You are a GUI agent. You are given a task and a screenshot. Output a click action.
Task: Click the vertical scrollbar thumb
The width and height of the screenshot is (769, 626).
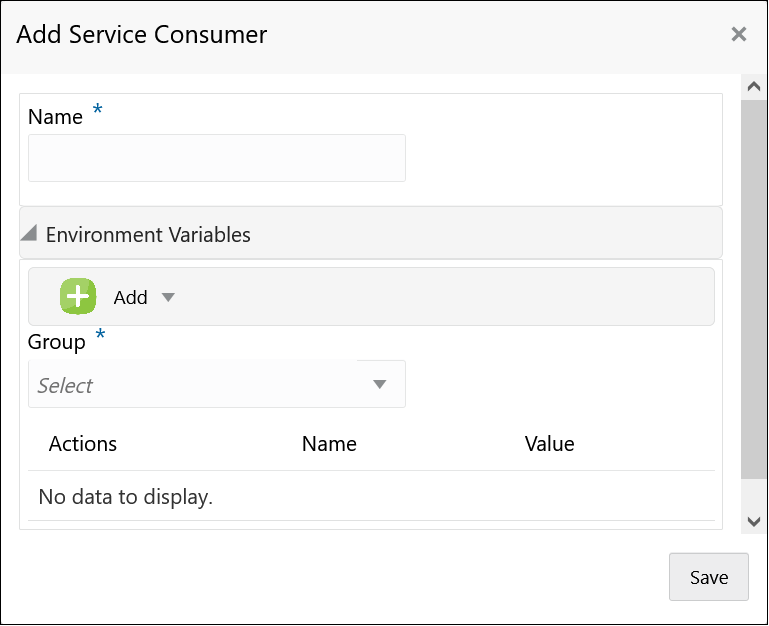pos(754,290)
